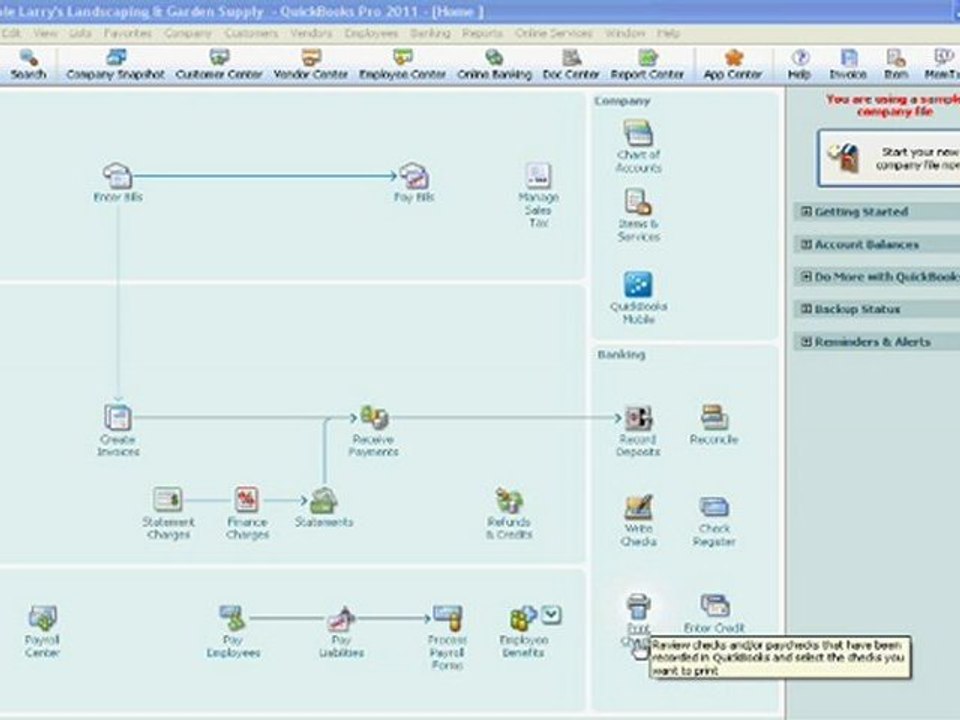Open Write Checks
Screen dimensions: 960x720
coord(639,520)
